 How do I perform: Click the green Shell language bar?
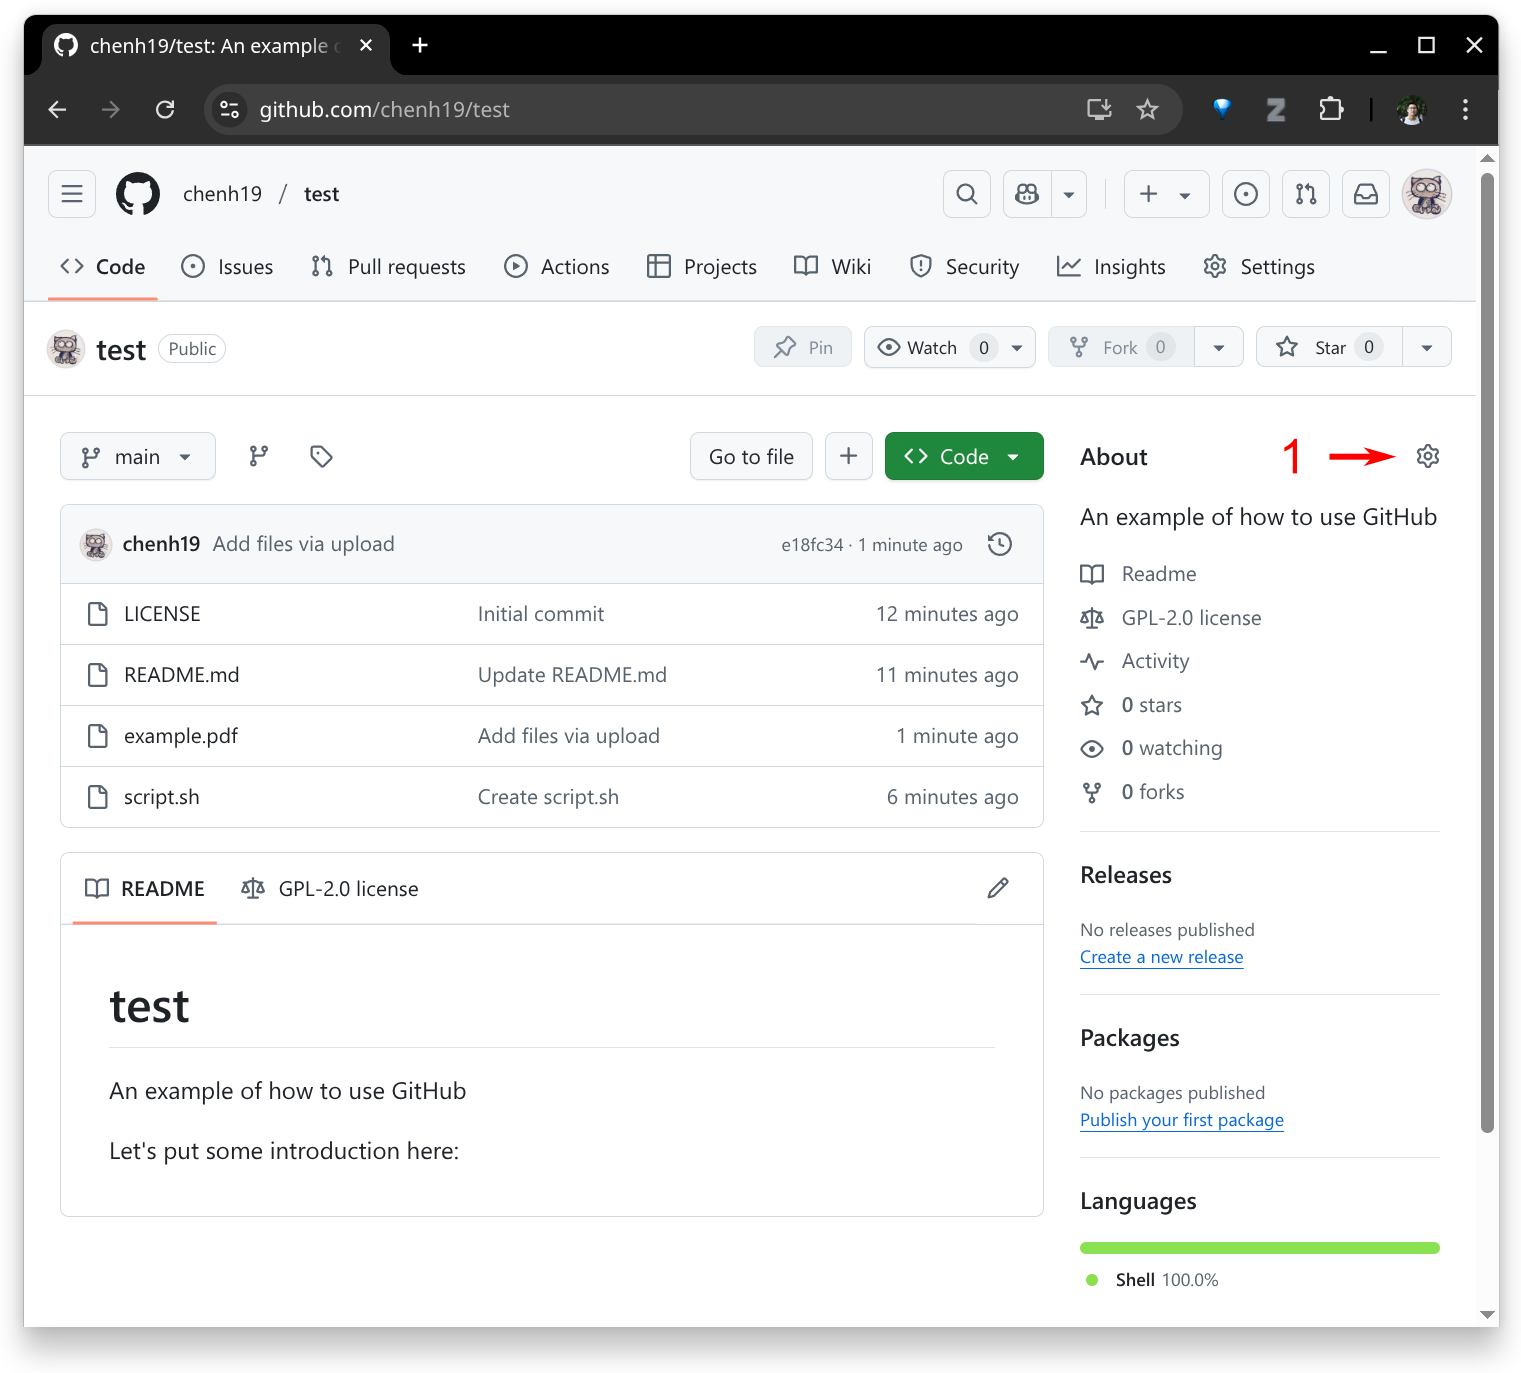1260,1247
